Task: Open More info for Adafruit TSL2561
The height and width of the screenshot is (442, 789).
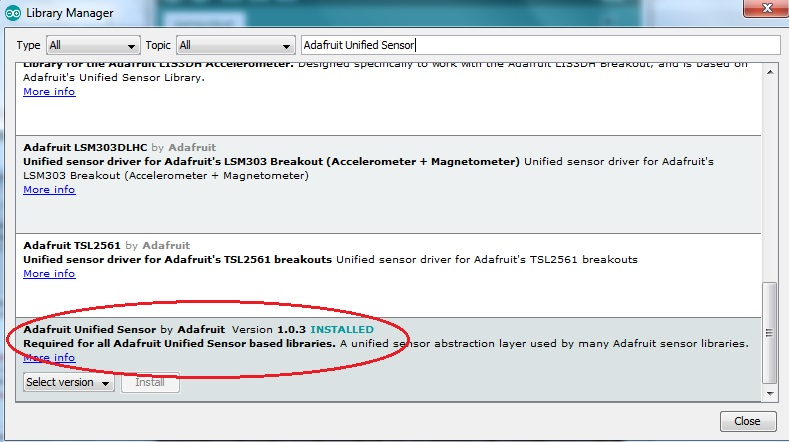Action: tap(49, 274)
